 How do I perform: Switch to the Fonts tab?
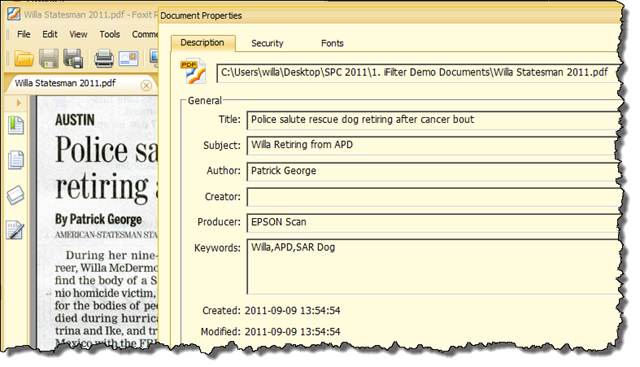pyautogui.click(x=332, y=43)
